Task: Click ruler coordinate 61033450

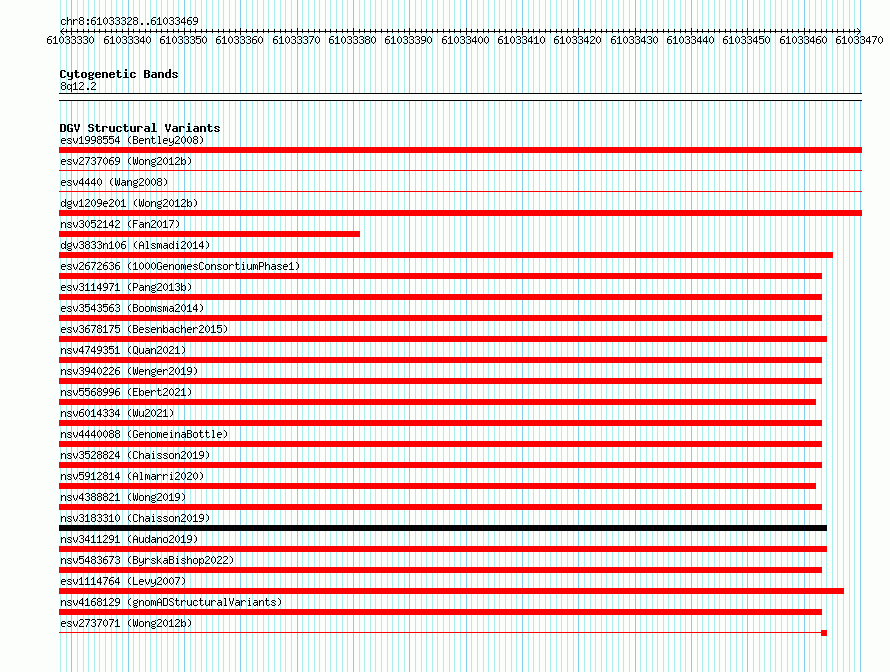Action: coord(747,40)
